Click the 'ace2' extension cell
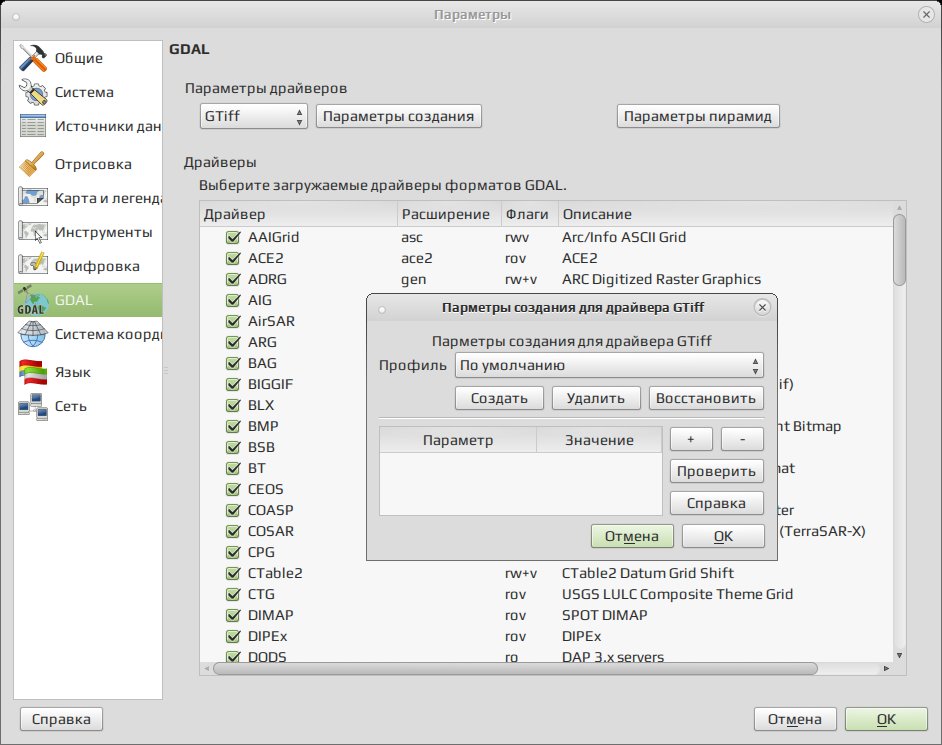The image size is (942, 745). (x=416, y=258)
